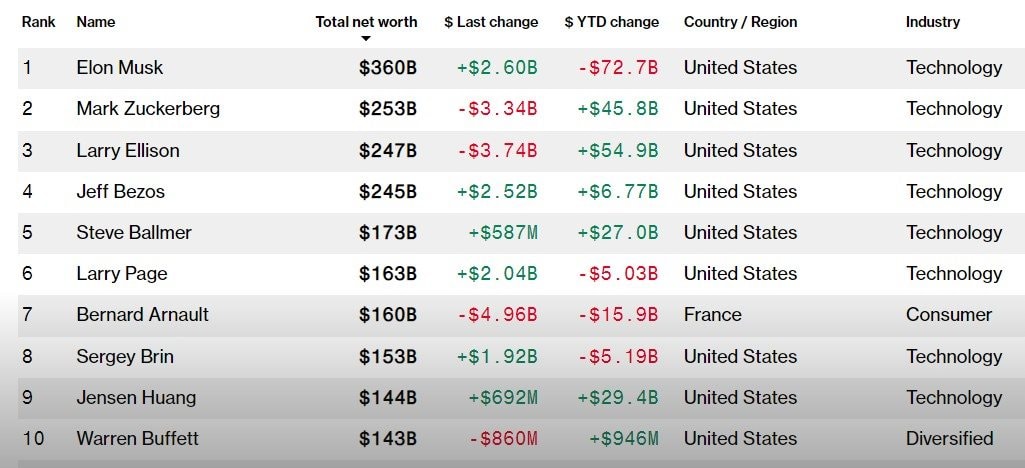
Task: Click the Name column header
Action: tap(95, 21)
